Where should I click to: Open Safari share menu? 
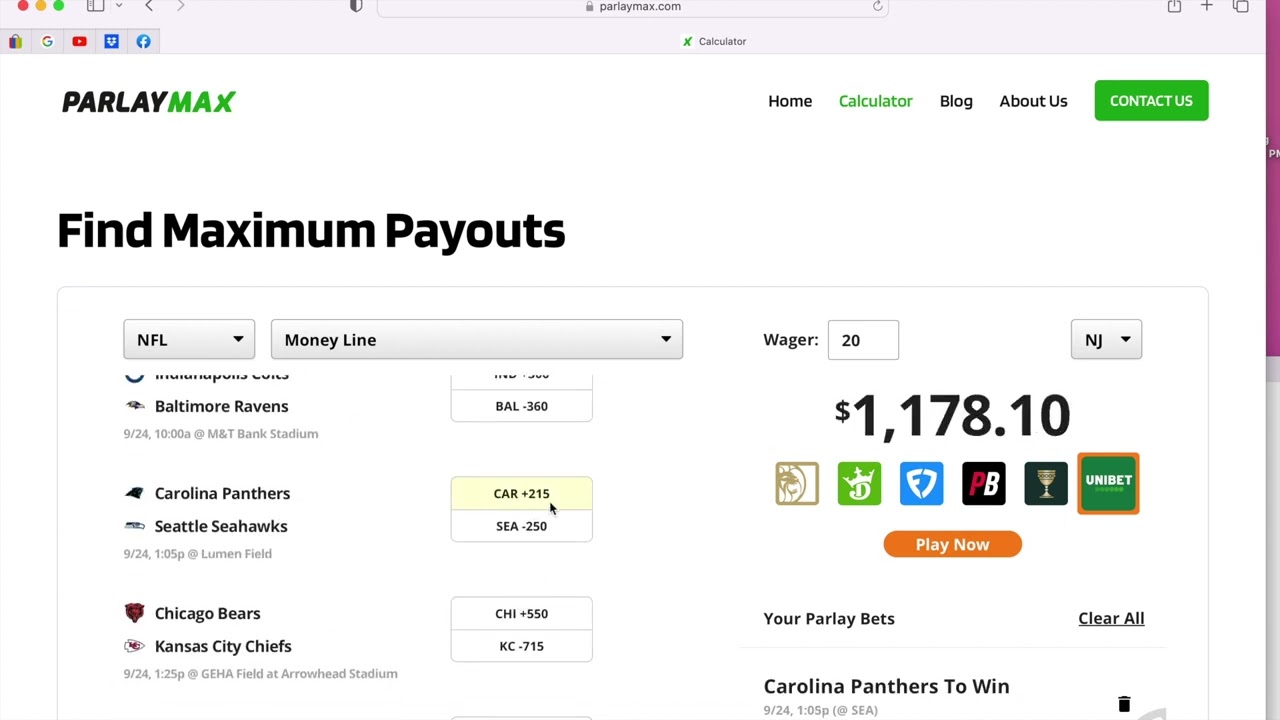(1174, 6)
